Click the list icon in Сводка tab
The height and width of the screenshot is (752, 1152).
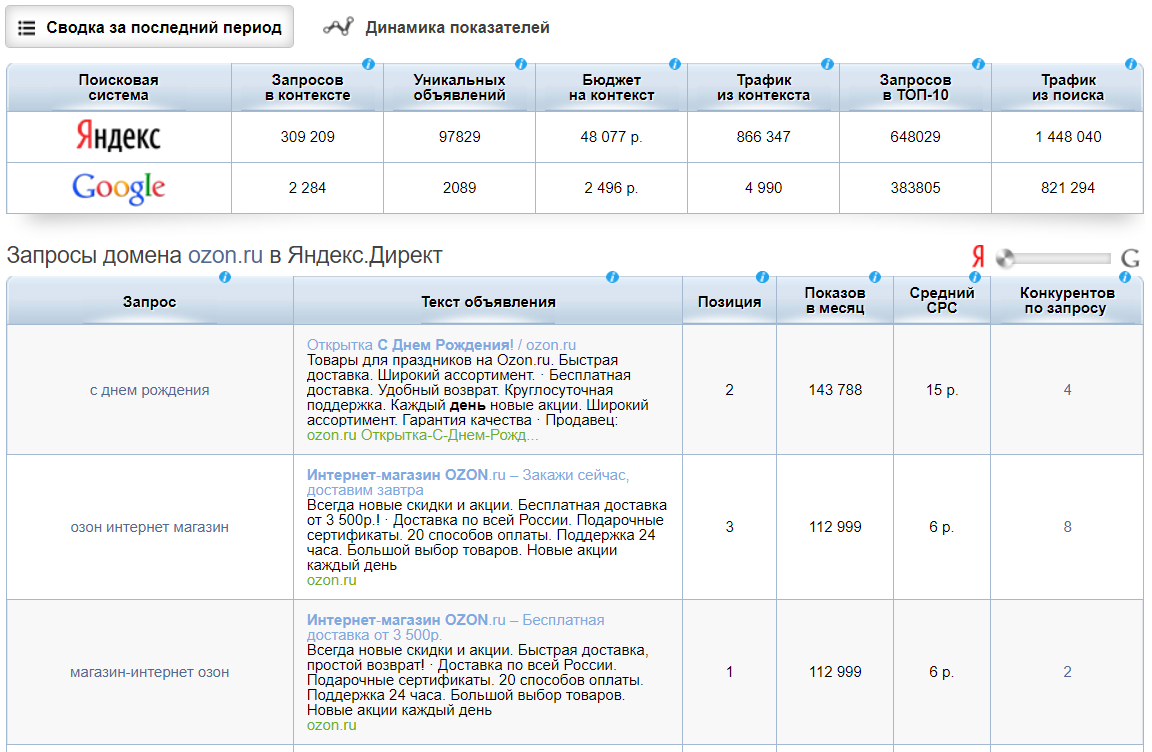pos(26,28)
